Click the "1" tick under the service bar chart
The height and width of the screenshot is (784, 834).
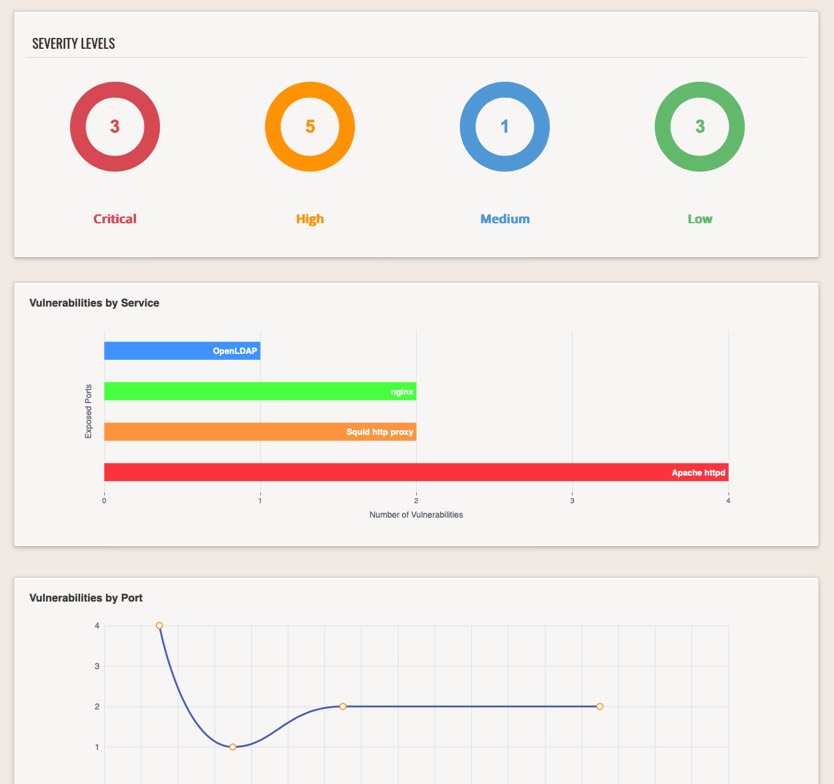[x=260, y=501]
